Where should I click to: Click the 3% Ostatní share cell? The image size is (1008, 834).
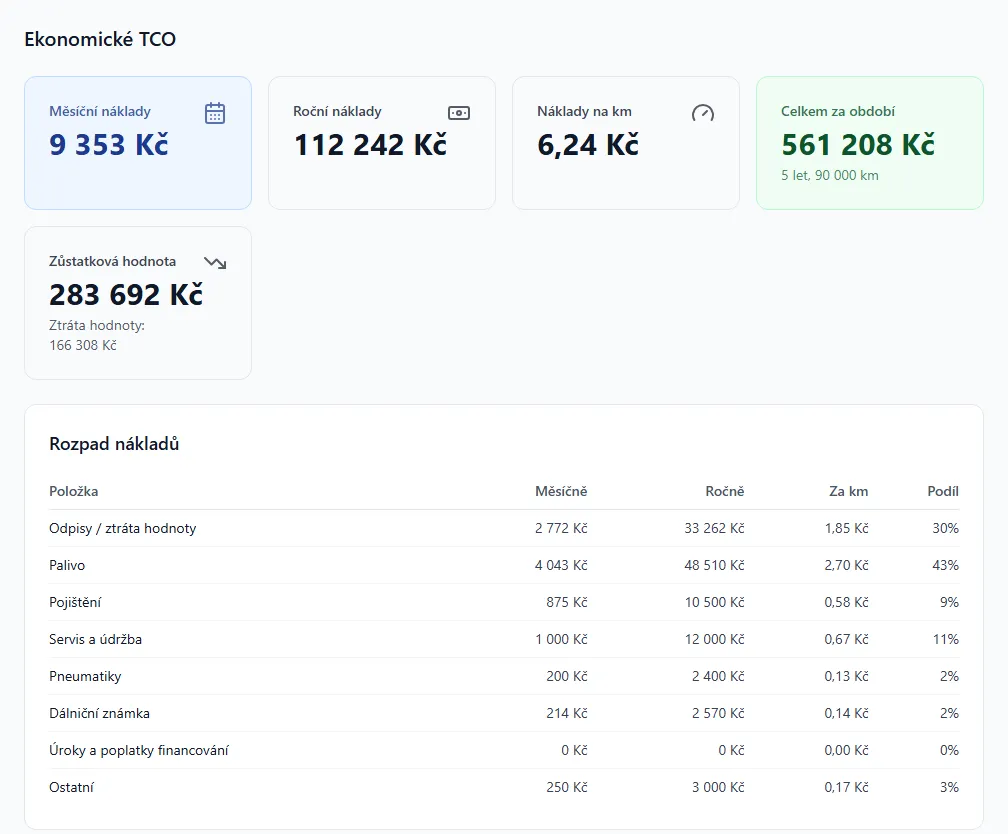click(949, 787)
